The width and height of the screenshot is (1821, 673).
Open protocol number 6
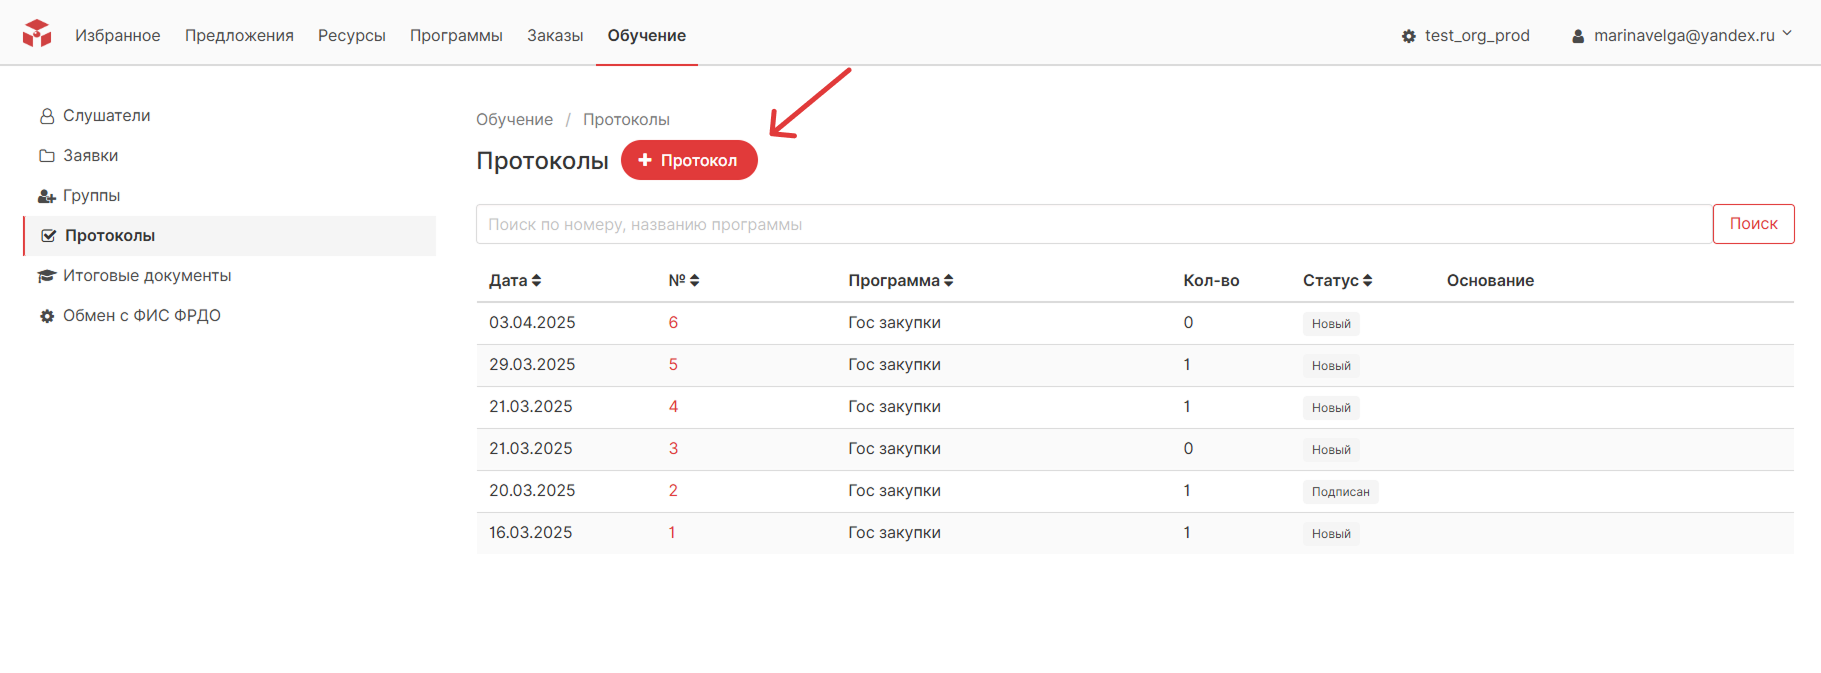[x=673, y=322]
